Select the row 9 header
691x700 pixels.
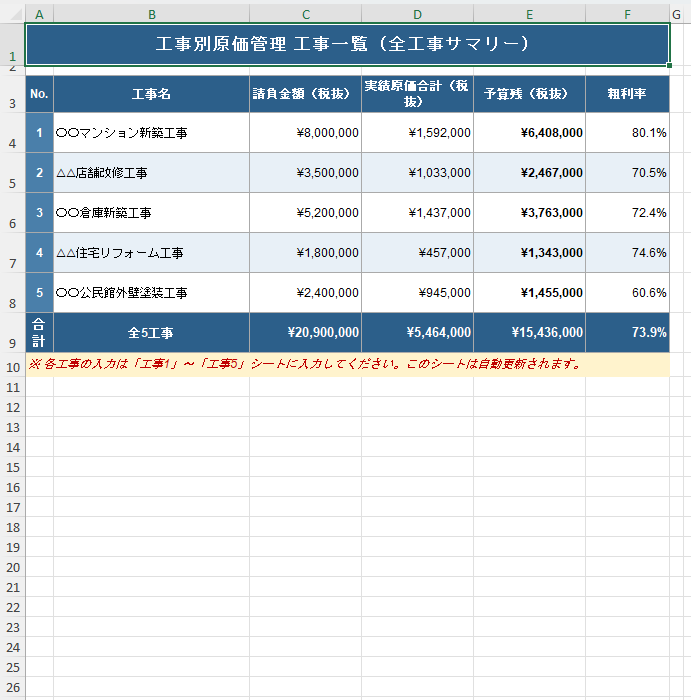pyautogui.click(x=12, y=341)
